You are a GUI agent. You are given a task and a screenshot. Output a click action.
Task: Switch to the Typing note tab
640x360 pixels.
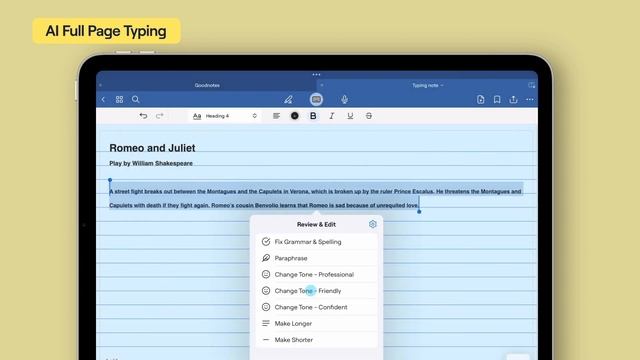tap(427, 85)
